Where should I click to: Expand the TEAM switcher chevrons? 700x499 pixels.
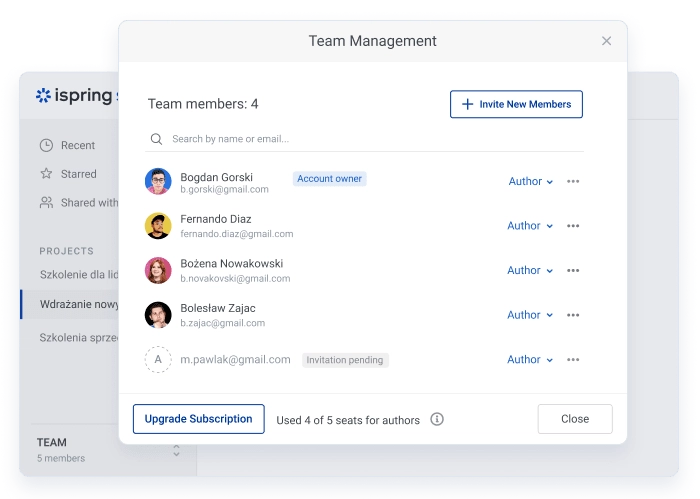(176, 450)
